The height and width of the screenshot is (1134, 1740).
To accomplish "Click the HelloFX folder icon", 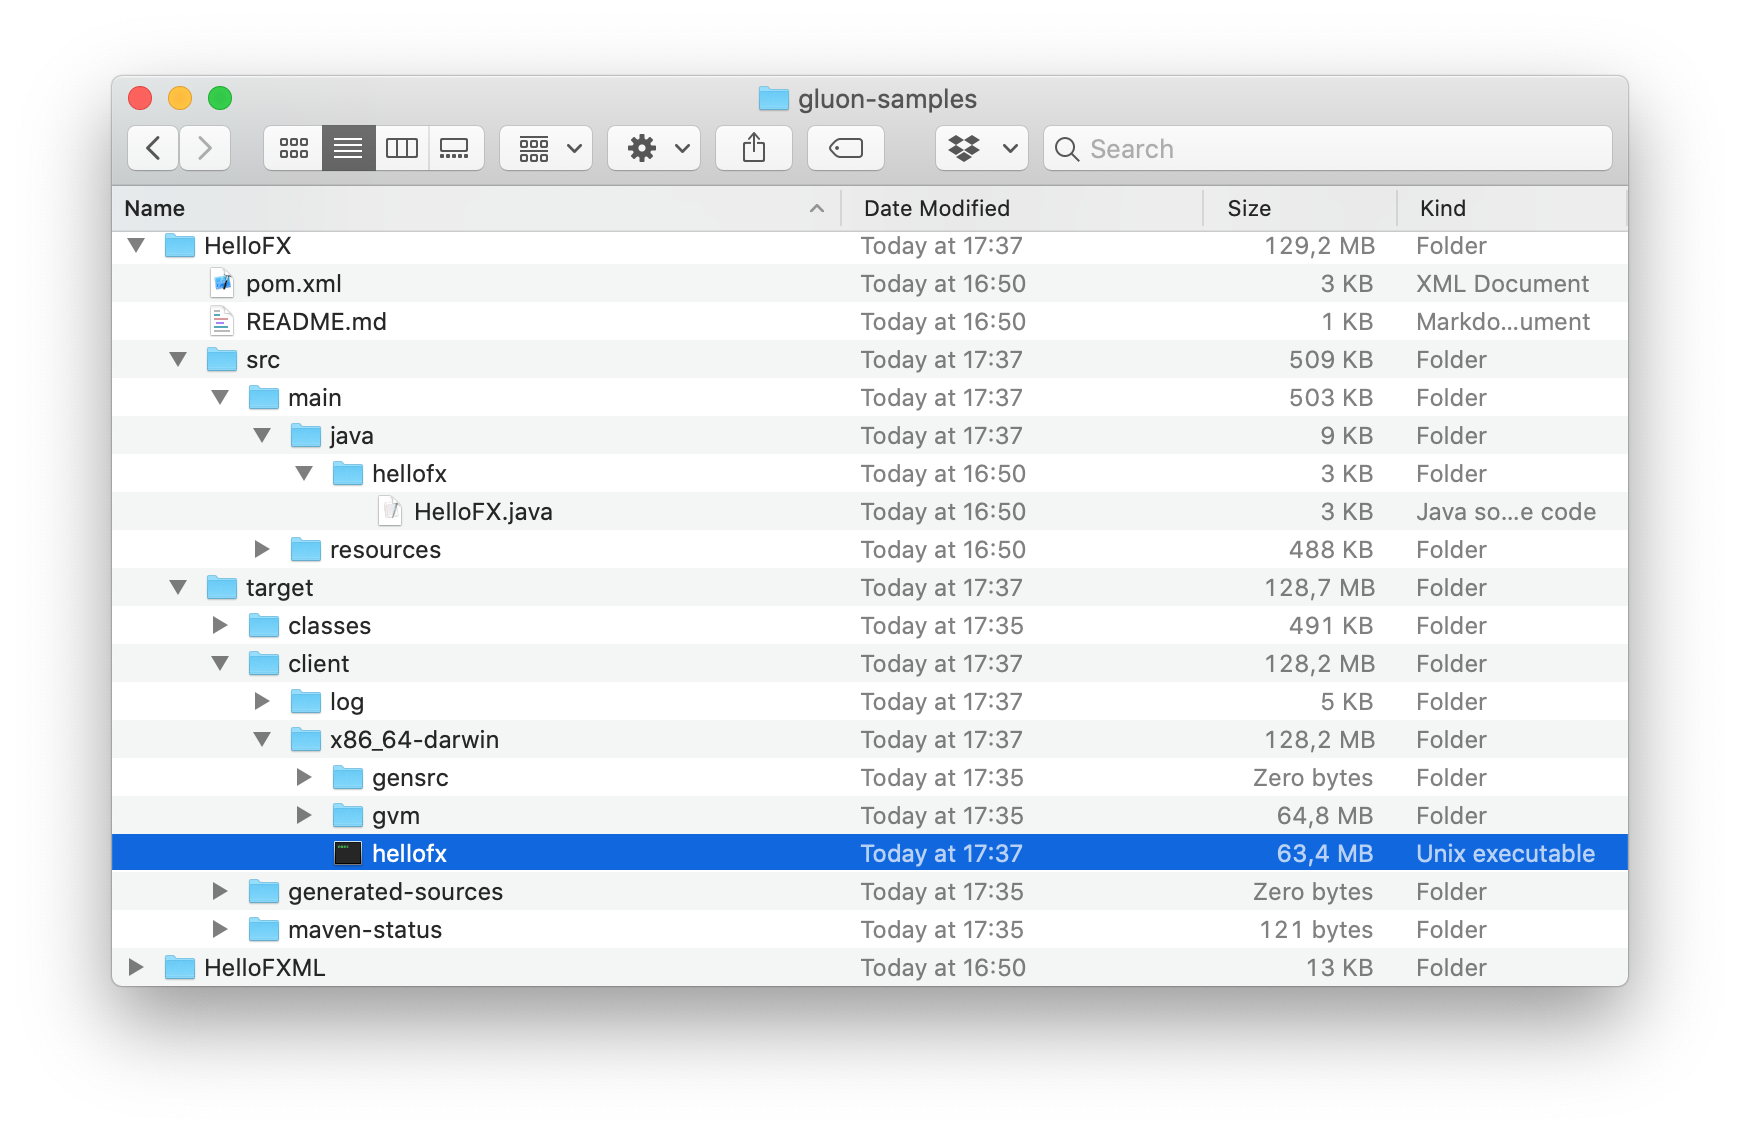I will pos(180,245).
